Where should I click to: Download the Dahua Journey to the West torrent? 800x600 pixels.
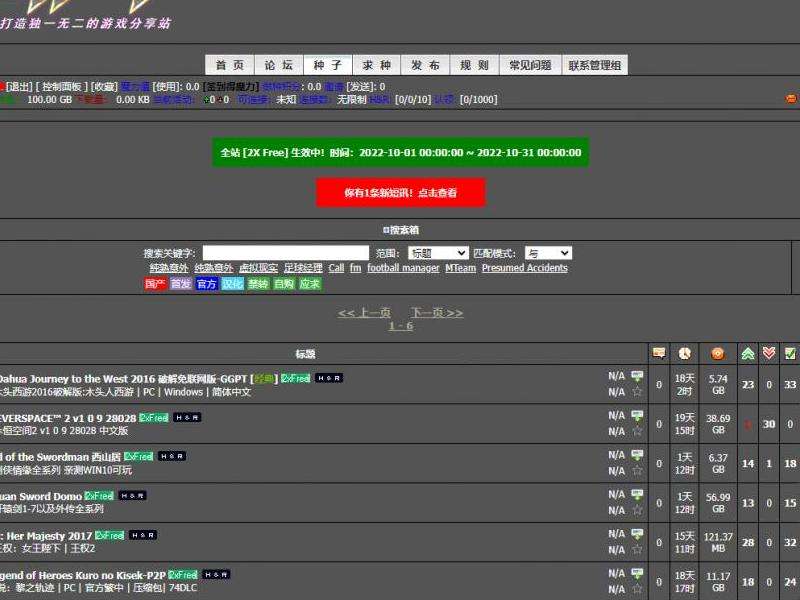click(637, 376)
